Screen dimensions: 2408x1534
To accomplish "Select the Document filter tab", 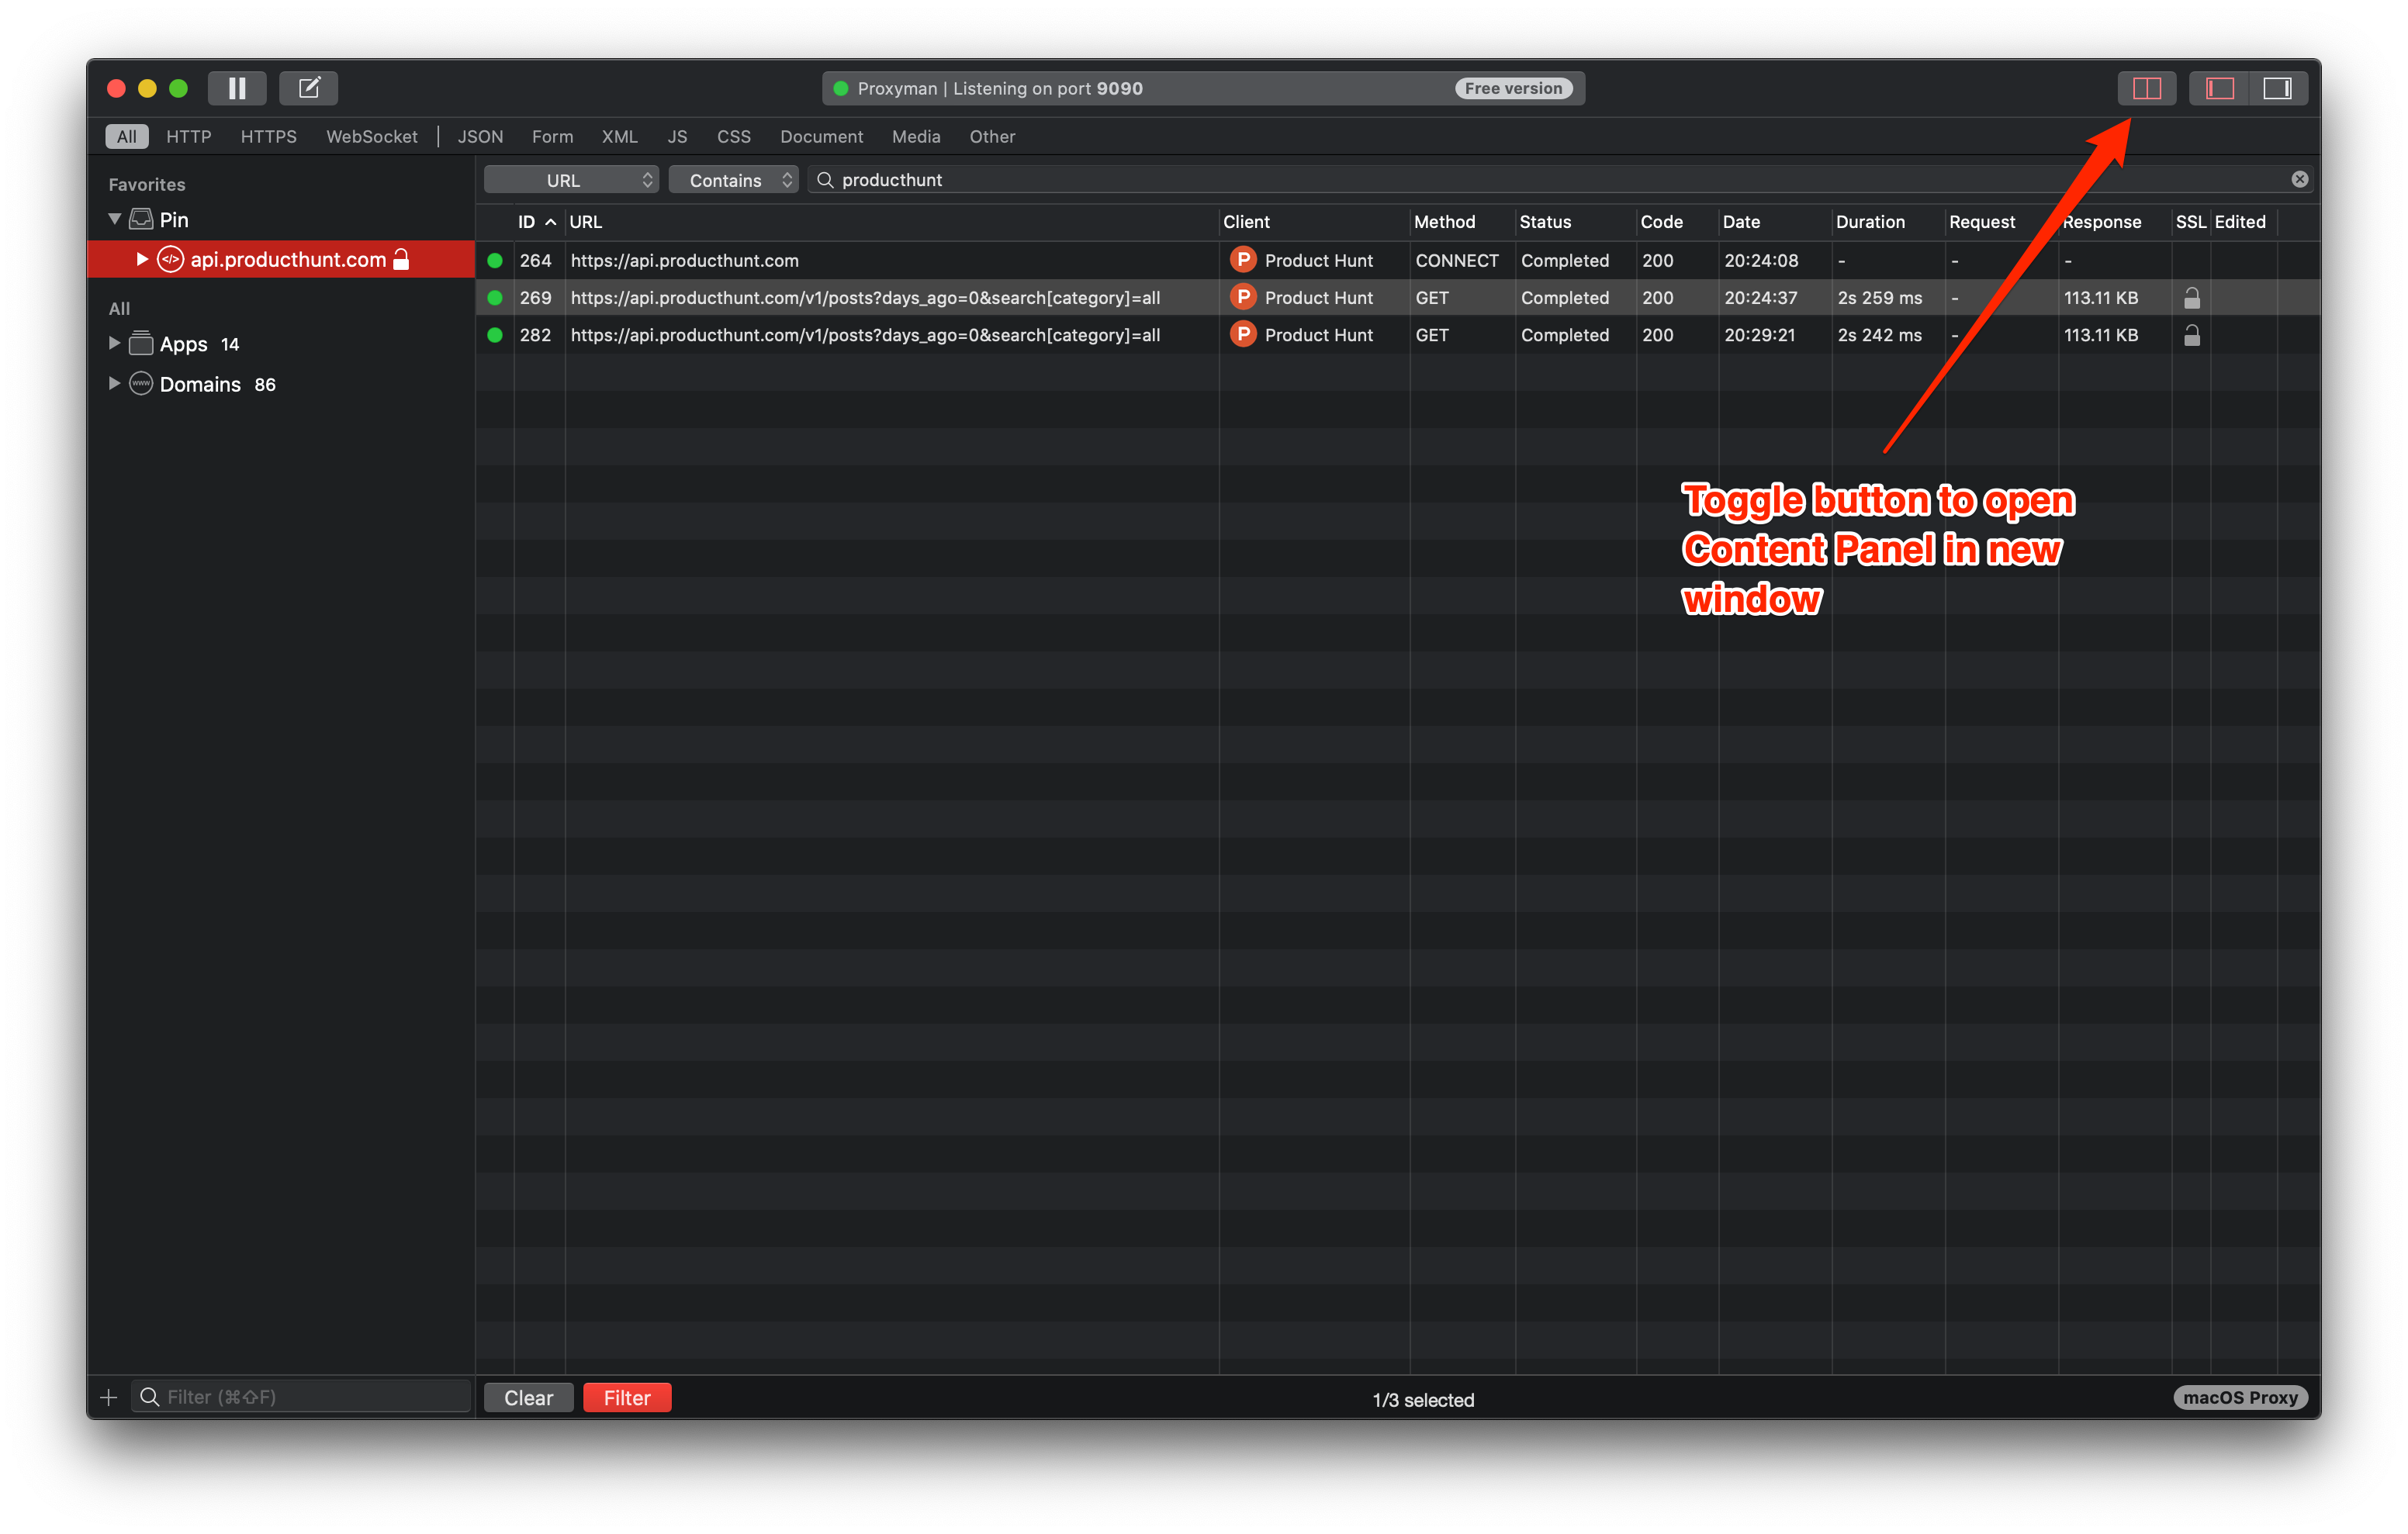I will (x=822, y=136).
